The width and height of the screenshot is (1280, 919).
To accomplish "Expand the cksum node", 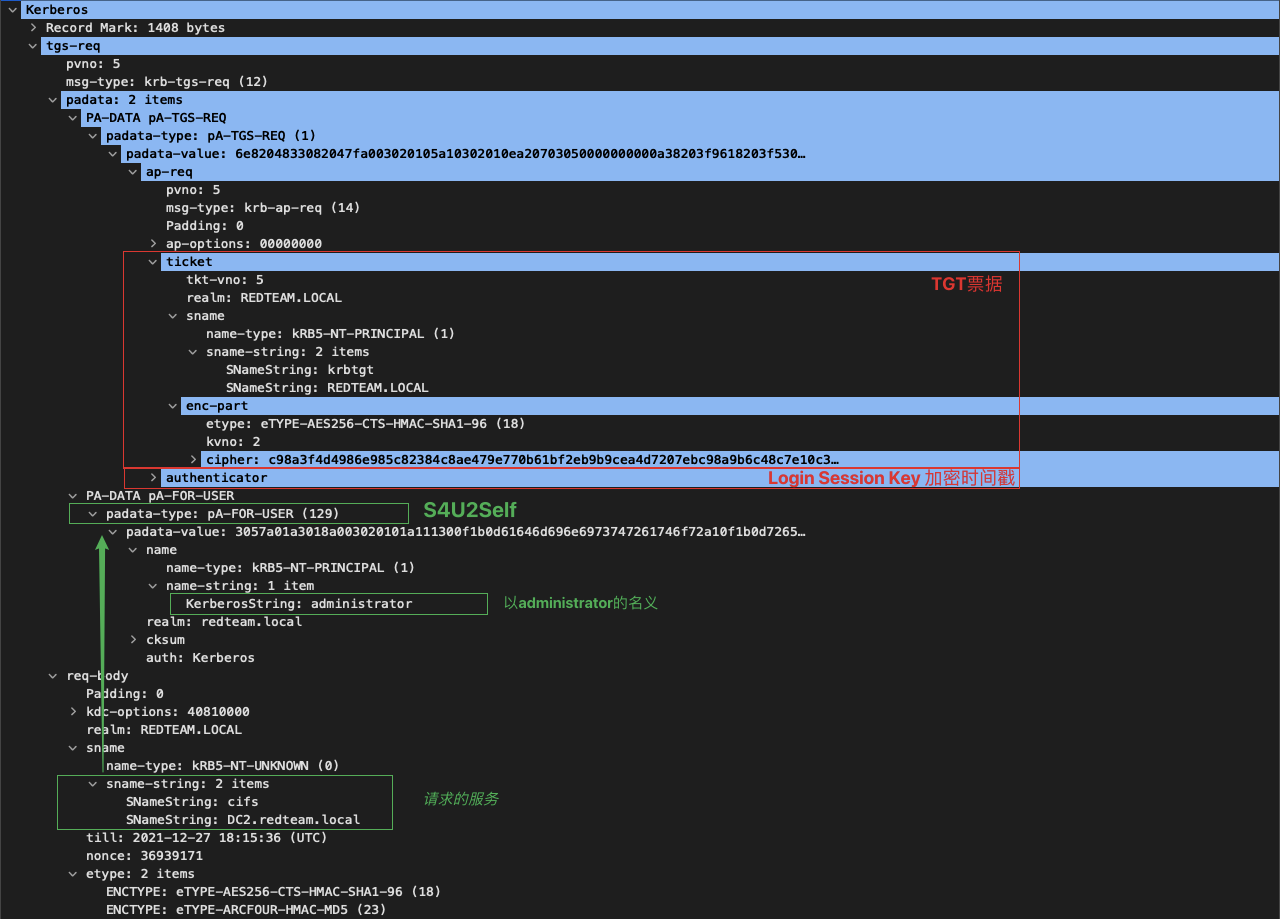I will pyautogui.click(x=133, y=640).
